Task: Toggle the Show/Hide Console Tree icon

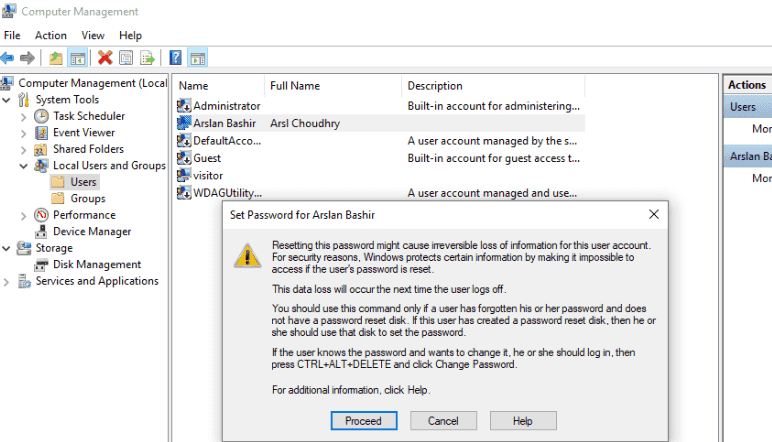Action: pos(77,58)
